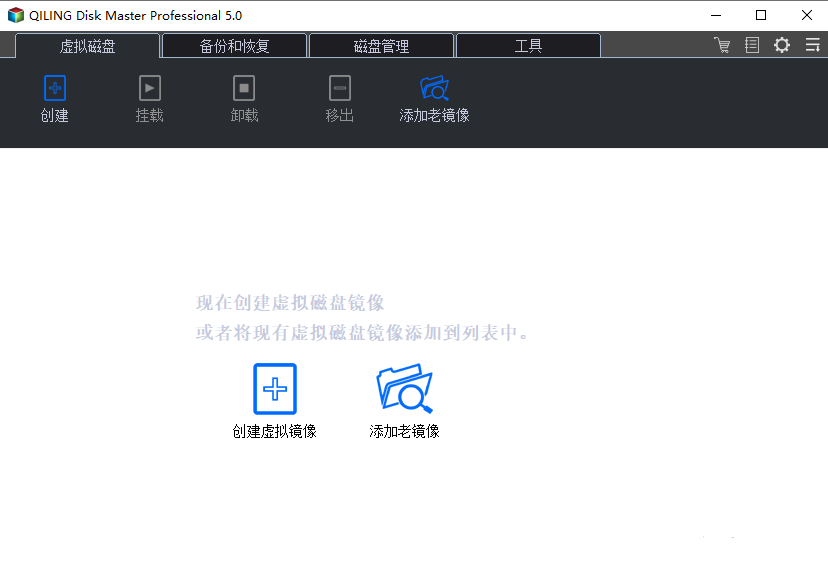
Task: Click the 移出 (Remove) toolbar icon
Action: point(340,88)
